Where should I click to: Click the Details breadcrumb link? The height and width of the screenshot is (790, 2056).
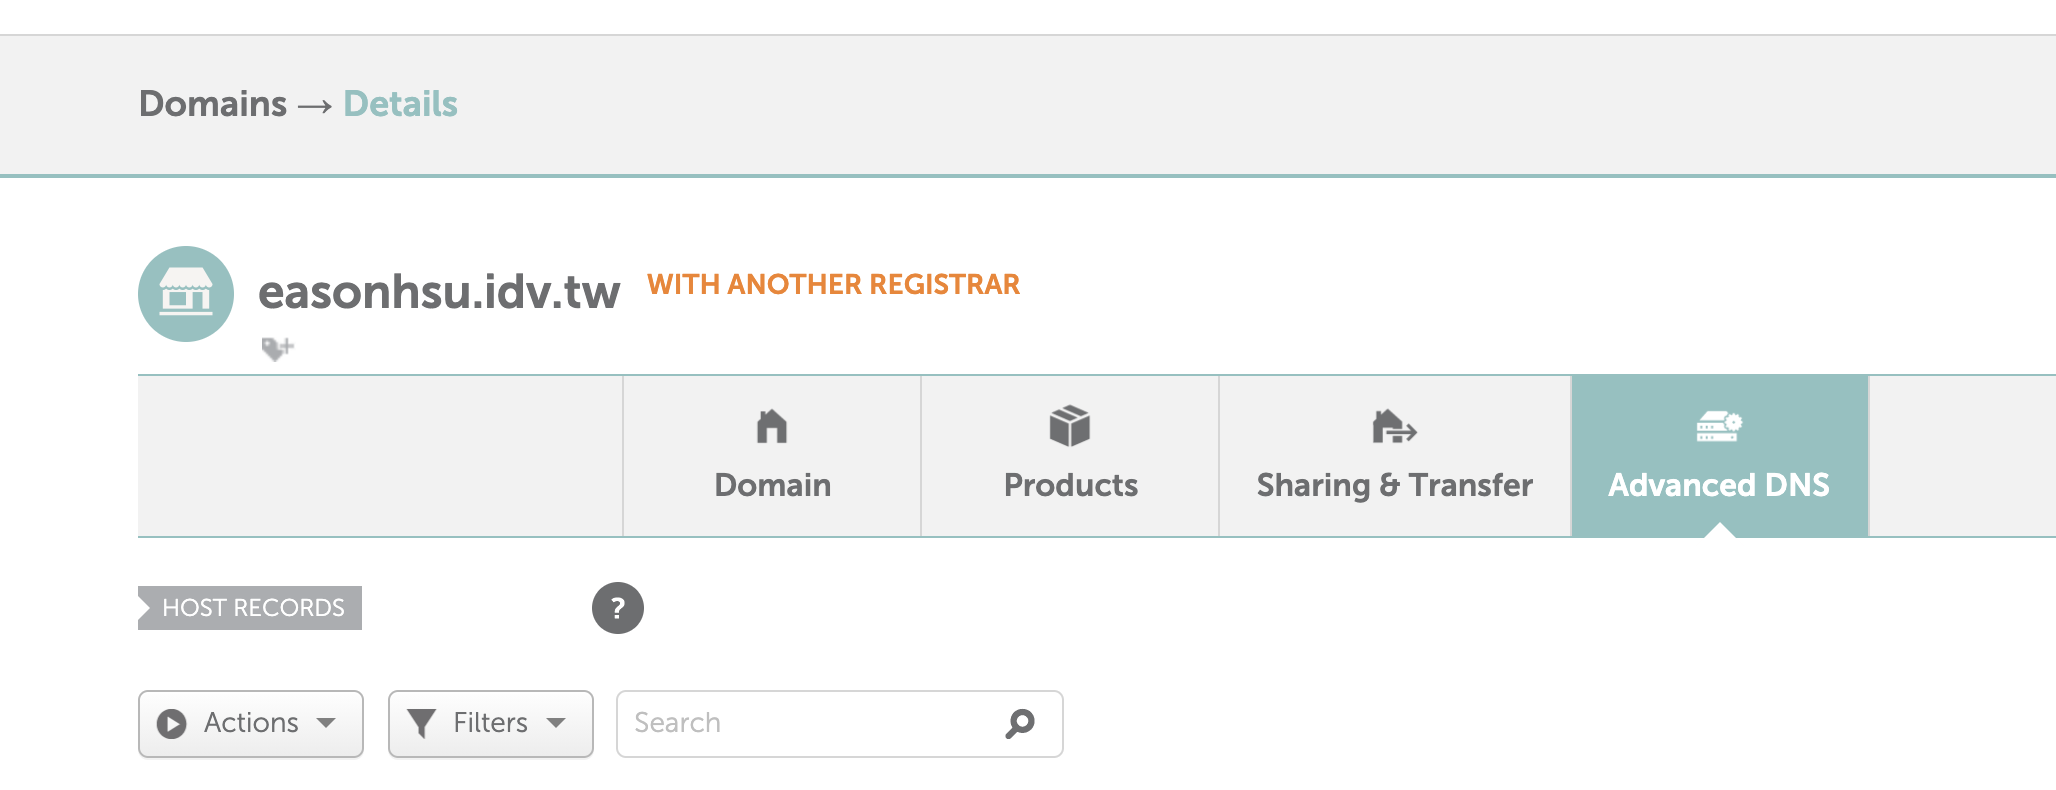coord(400,104)
